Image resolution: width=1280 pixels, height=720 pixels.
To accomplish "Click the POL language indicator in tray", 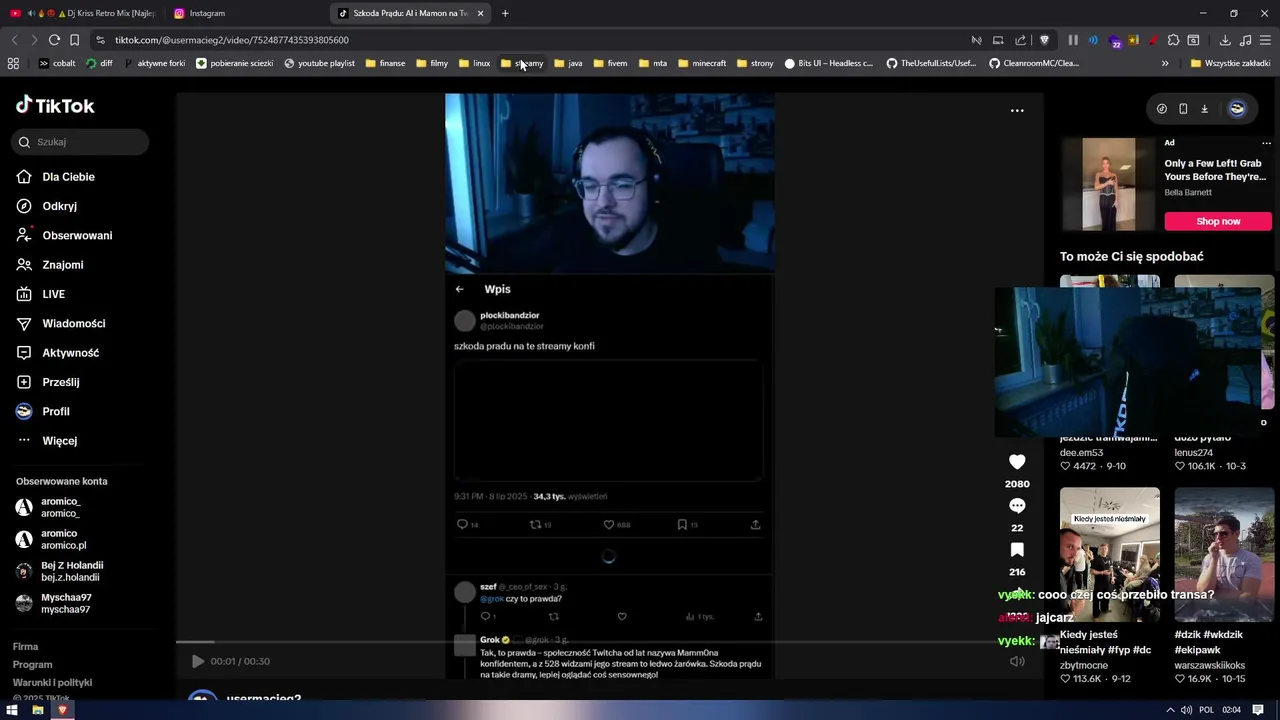I will tap(1206, 710).
